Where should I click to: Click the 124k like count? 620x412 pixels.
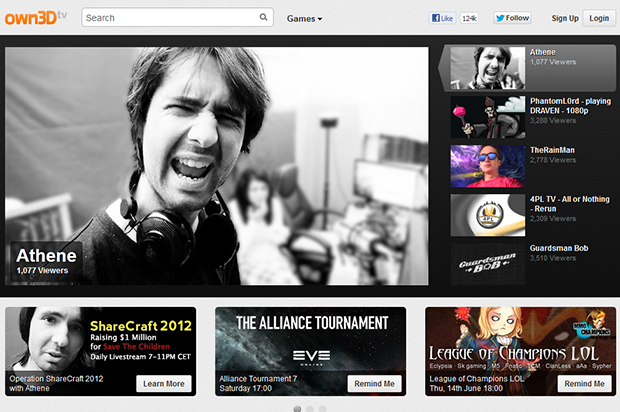point(469,18)
